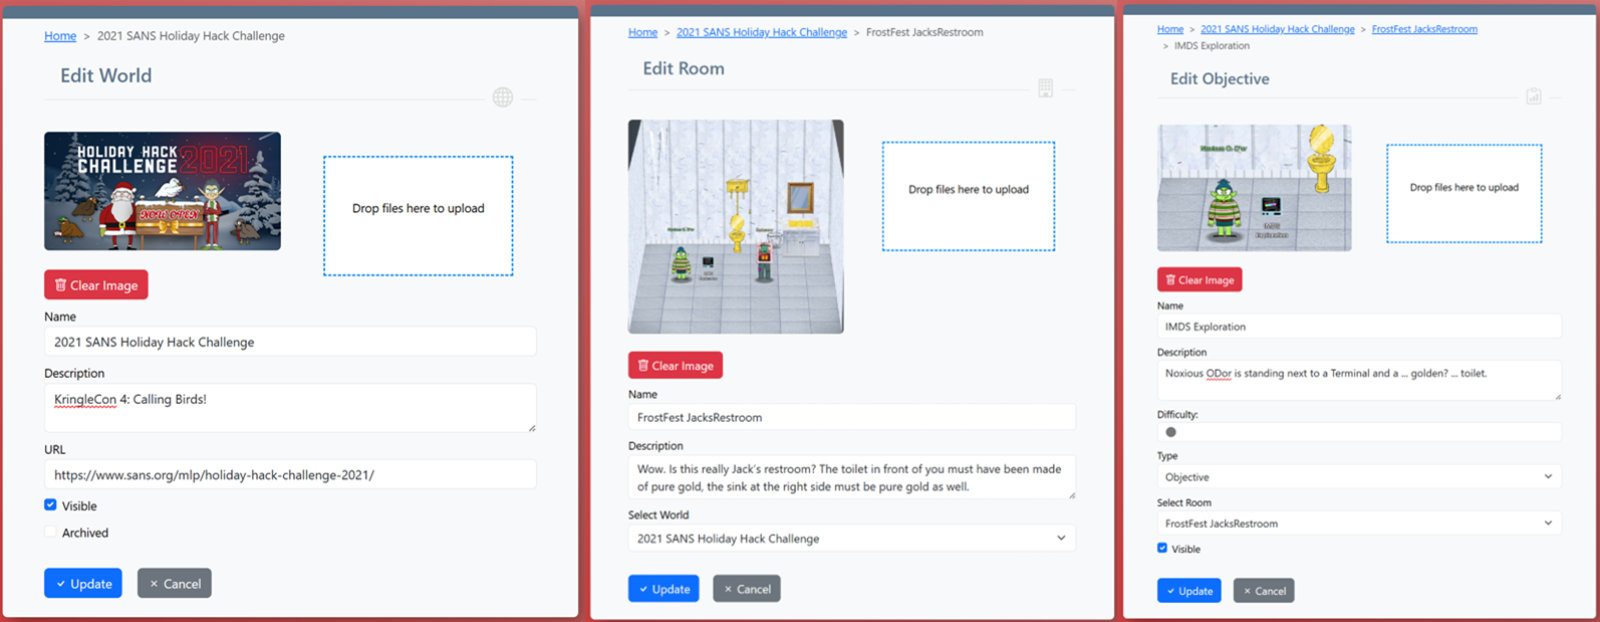Click Clear Image trash button in Edit Objective
1600x622 pixels.
[1199, 280]
